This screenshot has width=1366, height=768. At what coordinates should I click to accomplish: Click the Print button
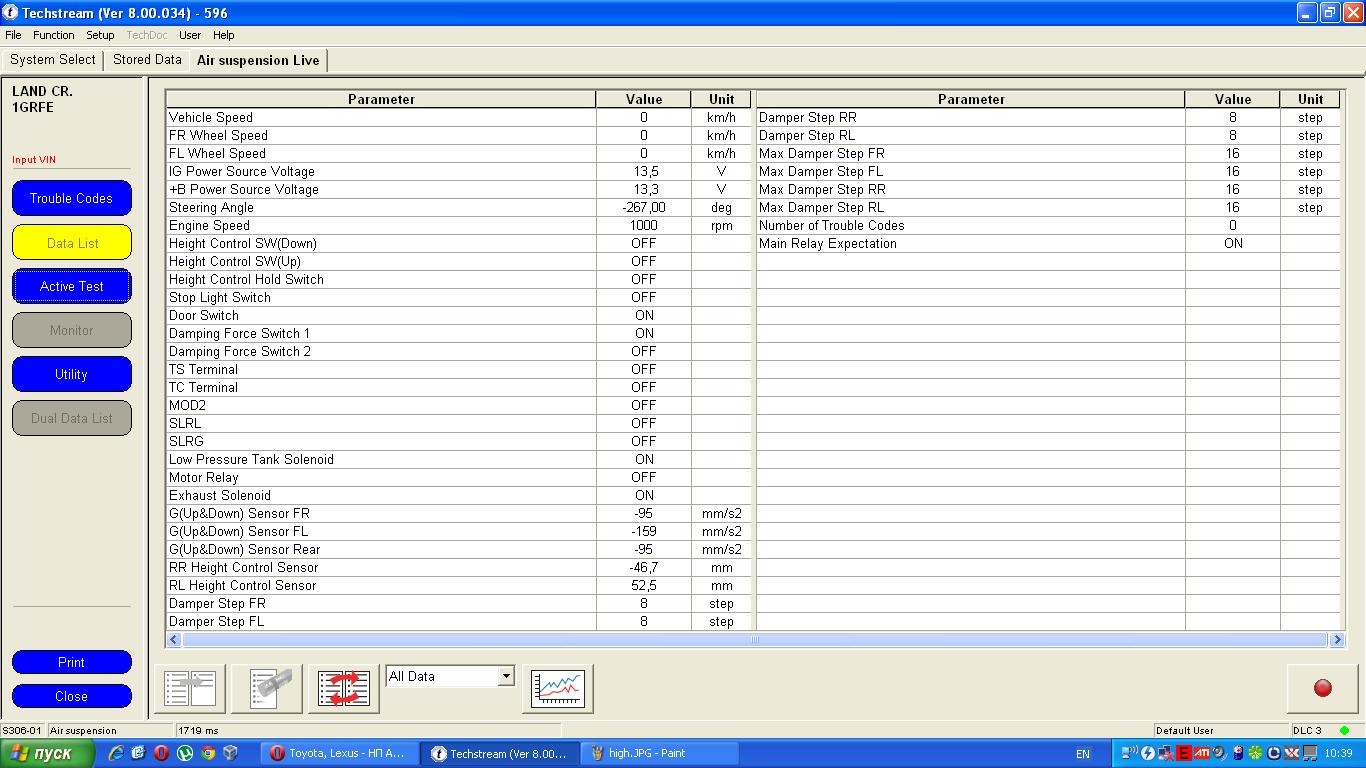tap(72, 662)
